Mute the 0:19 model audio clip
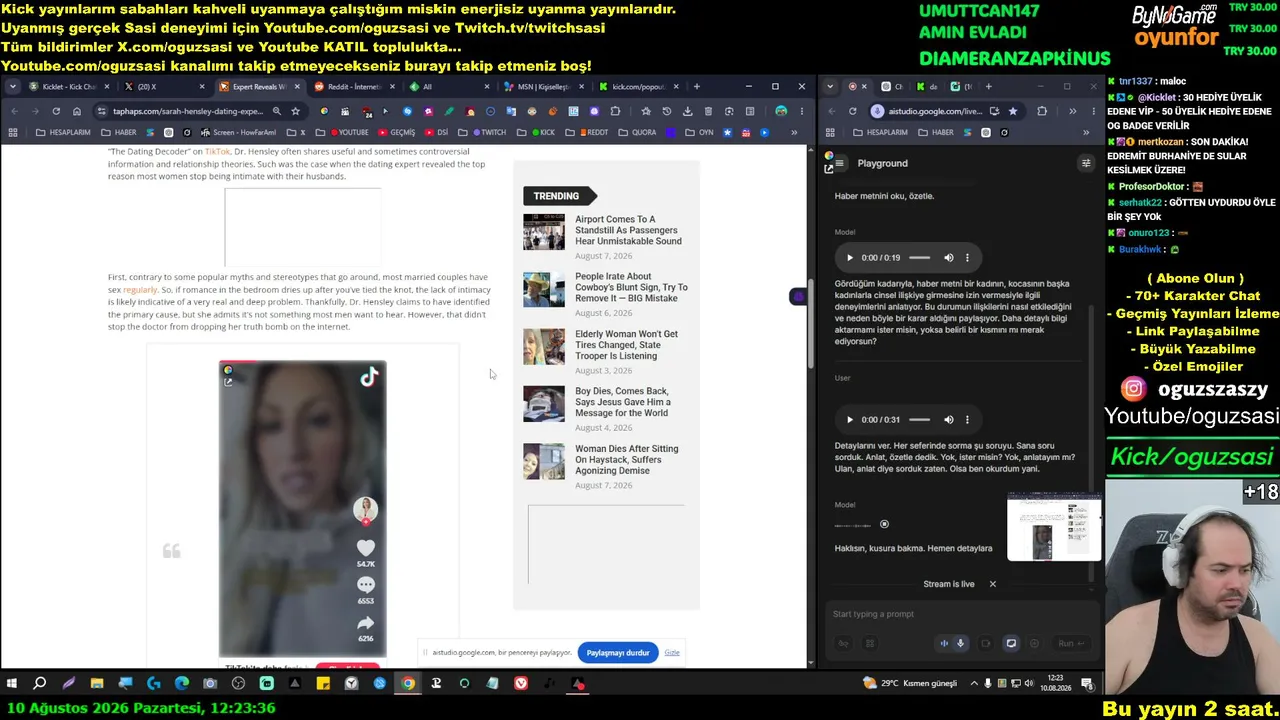This screenshot has height=720, width=1280. pos(949,258)
